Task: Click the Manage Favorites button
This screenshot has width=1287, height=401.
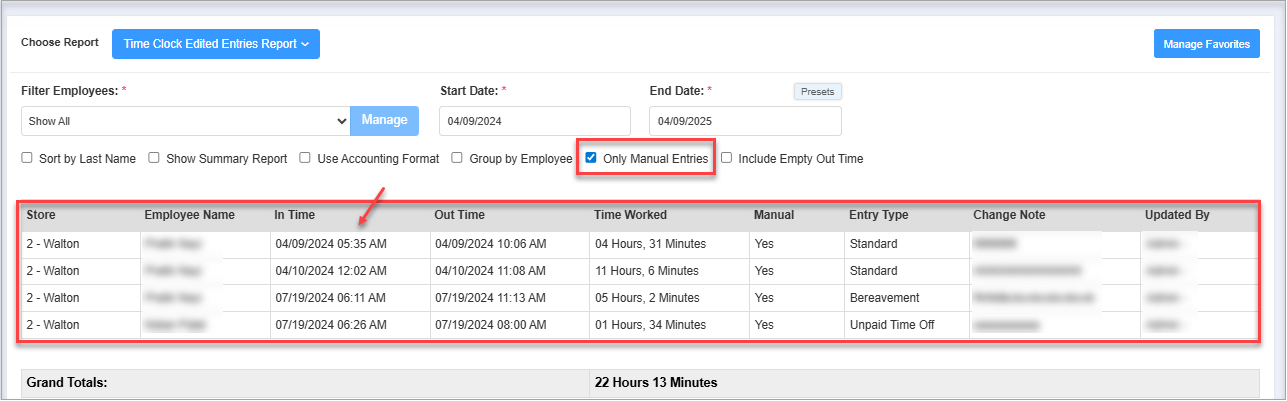Action: click(1206, 44)
